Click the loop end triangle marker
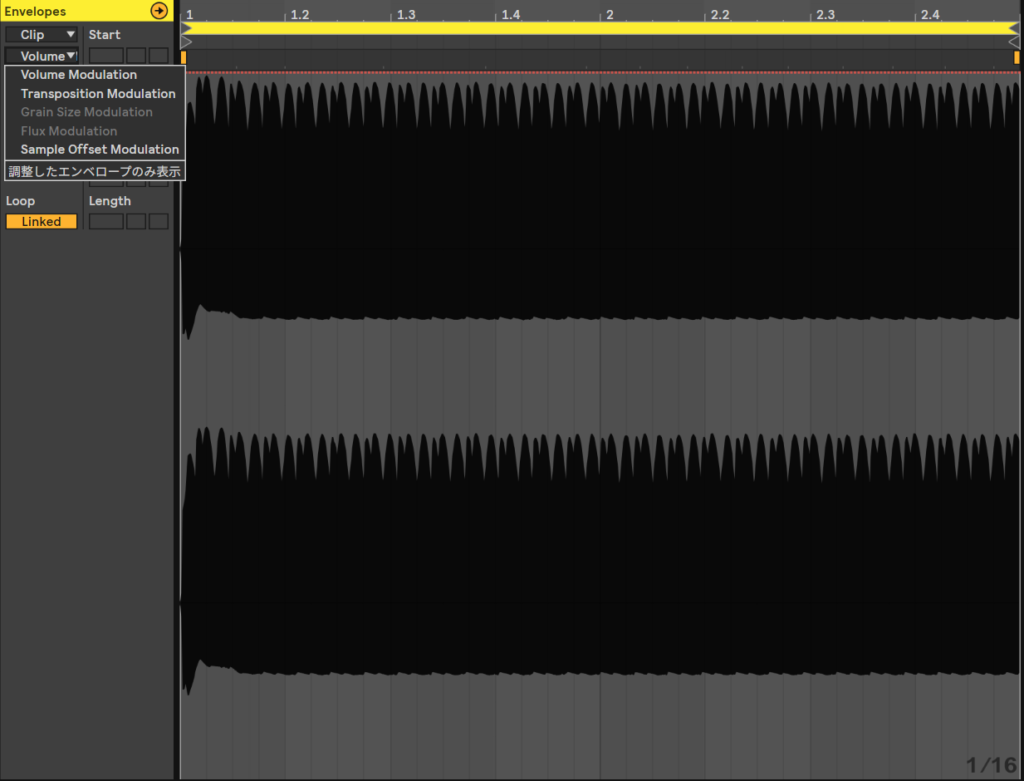The image size is (1024, 781). click(x=1014, y=29)
